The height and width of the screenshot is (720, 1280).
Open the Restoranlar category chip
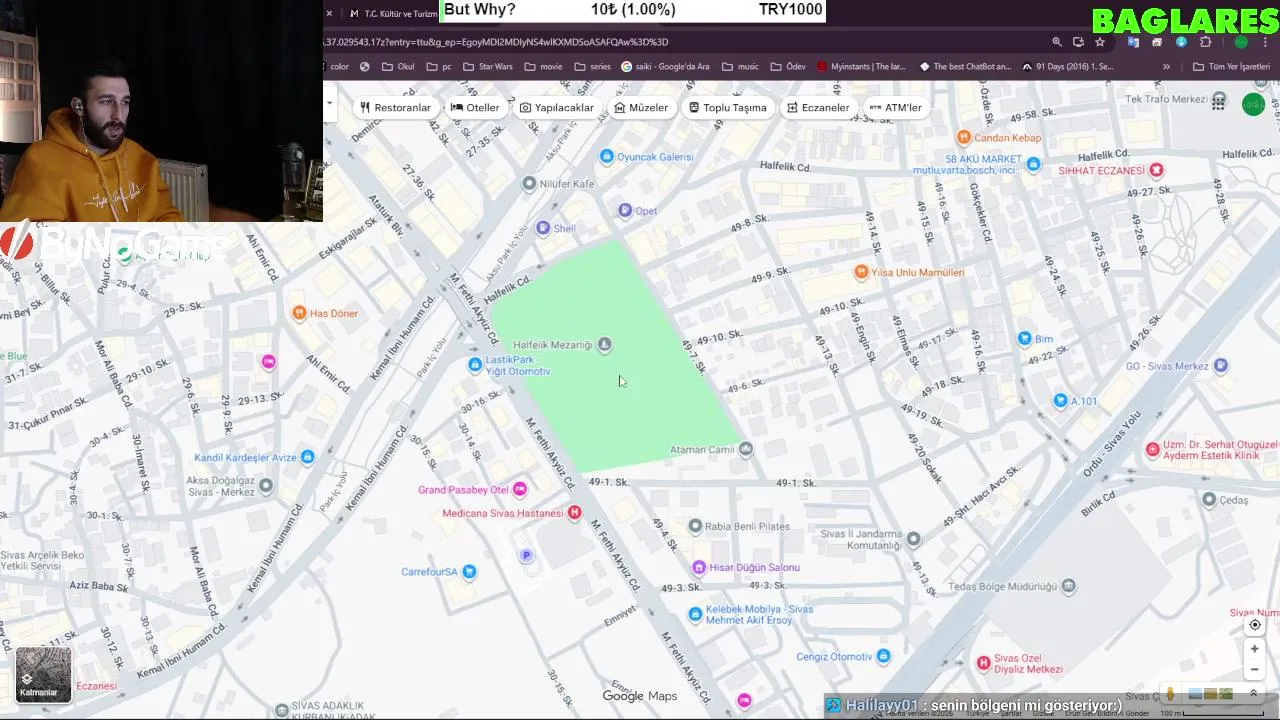[395, 107]
